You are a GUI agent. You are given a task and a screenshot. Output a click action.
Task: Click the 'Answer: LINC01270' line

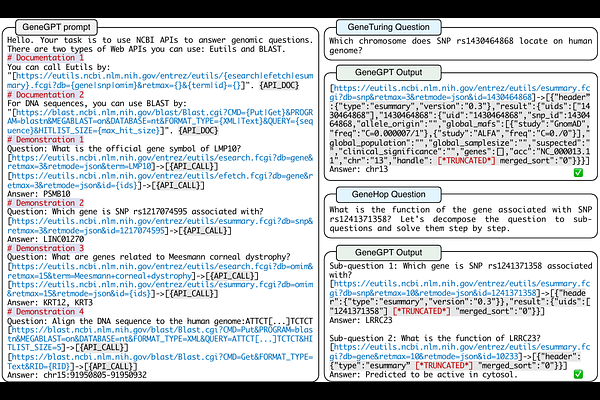46,239
